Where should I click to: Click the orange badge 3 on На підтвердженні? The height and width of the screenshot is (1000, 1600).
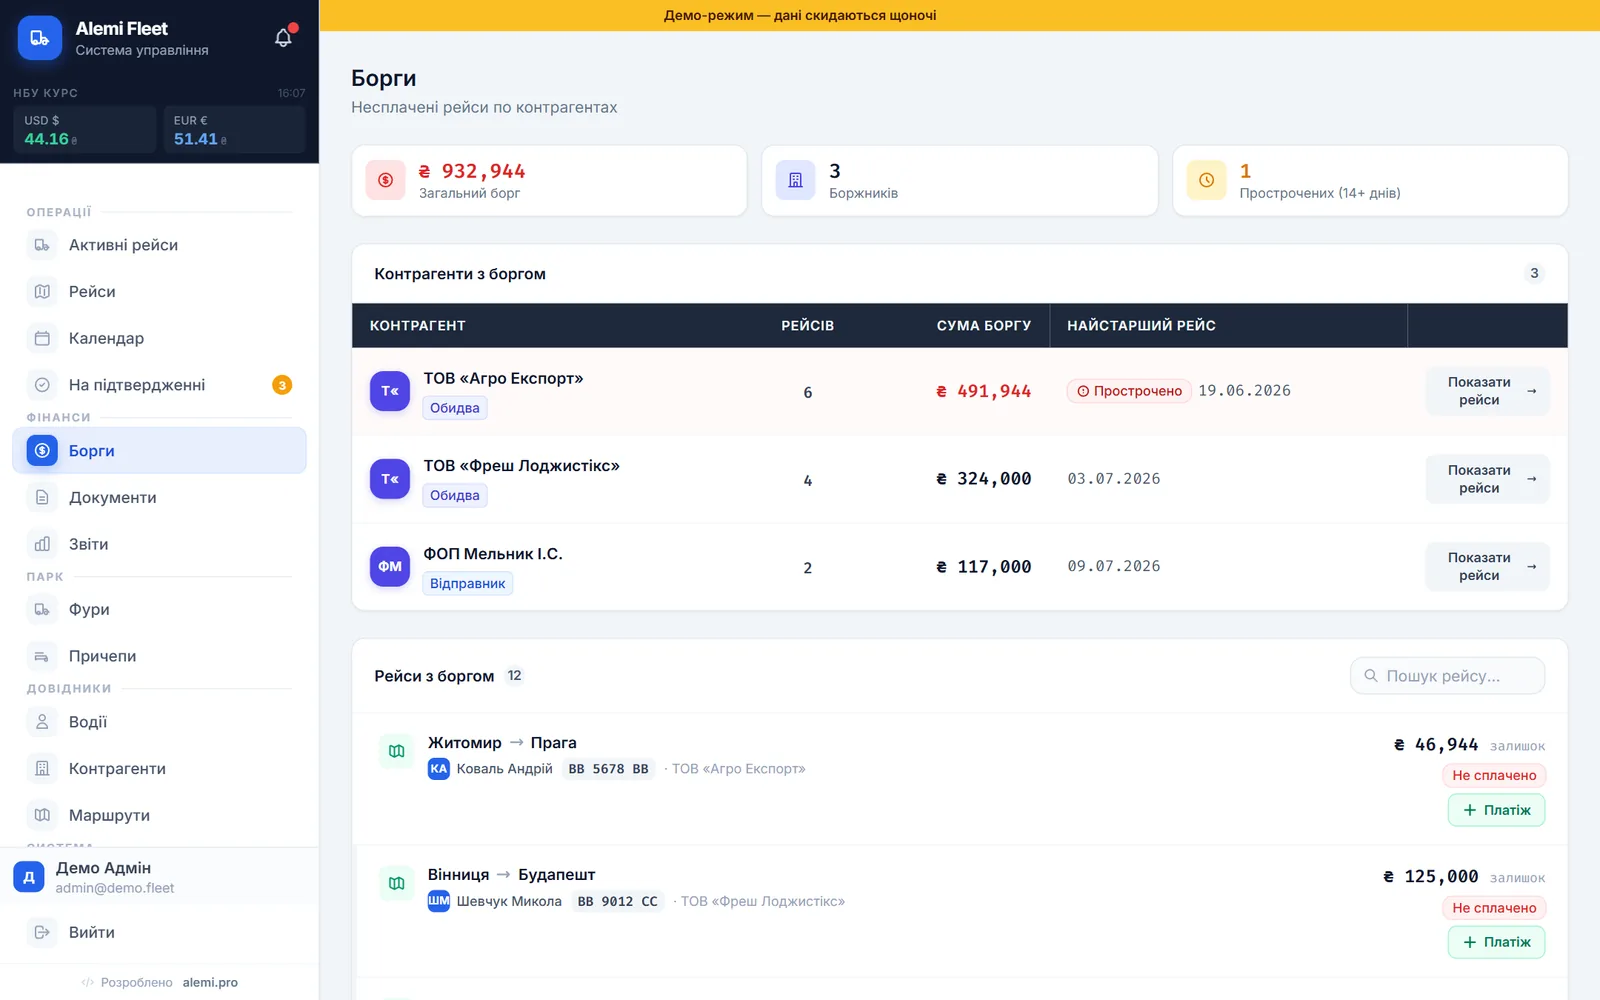pos(282,385)
